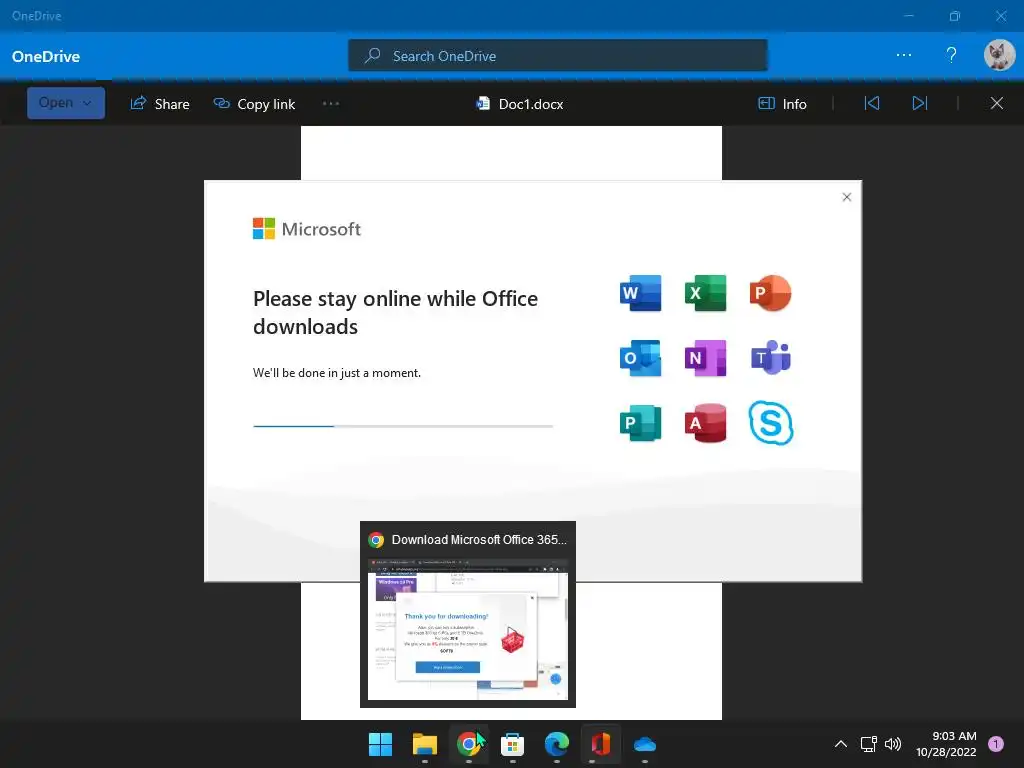Click the Chrome icon in the preview title
The width and height of the screenshot is (1024, 768).
click(x=376, y=539)
